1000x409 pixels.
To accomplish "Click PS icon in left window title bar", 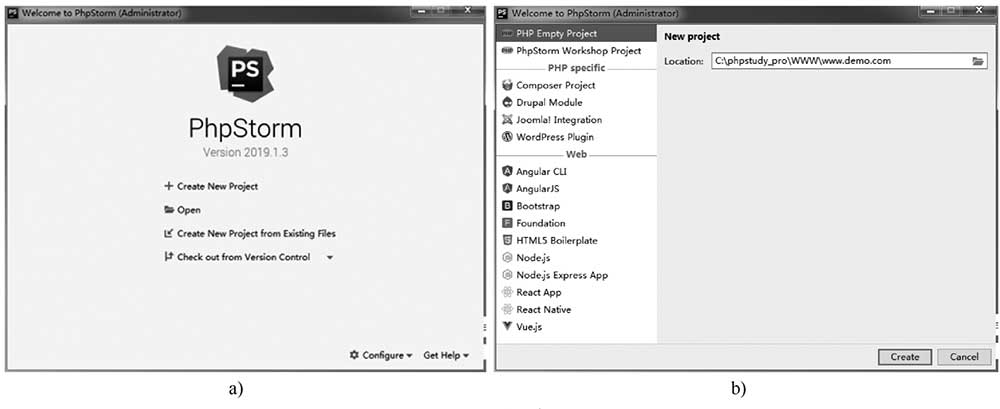I will tap(13, 13).
